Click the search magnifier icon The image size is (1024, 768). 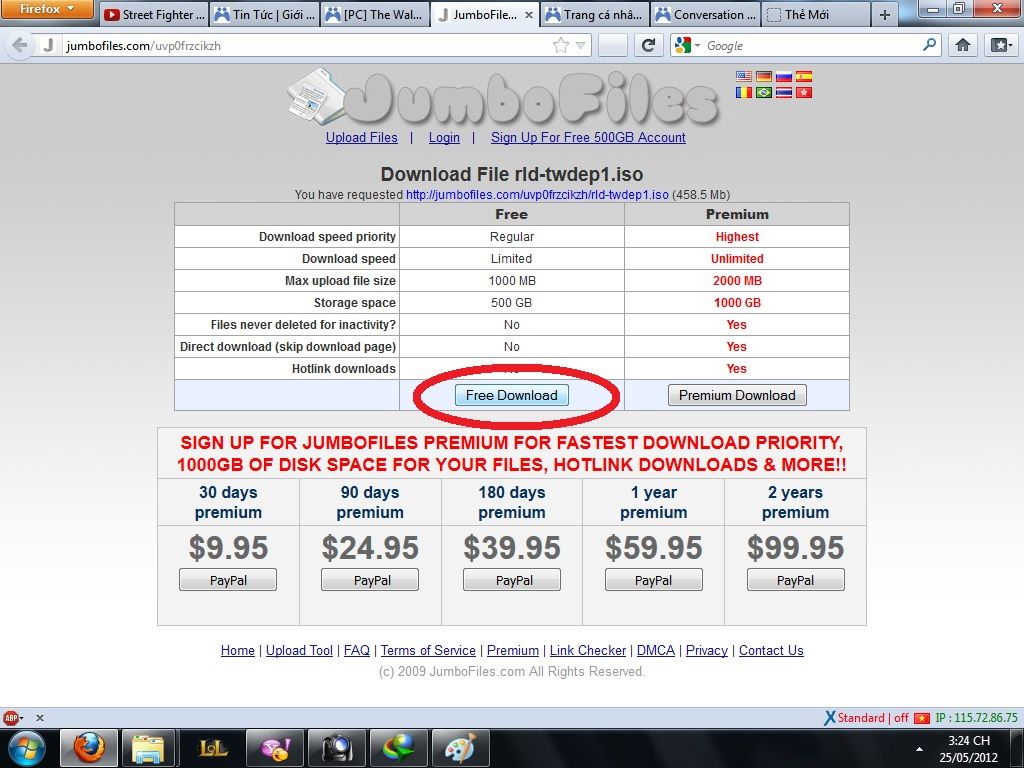[929, 45]
